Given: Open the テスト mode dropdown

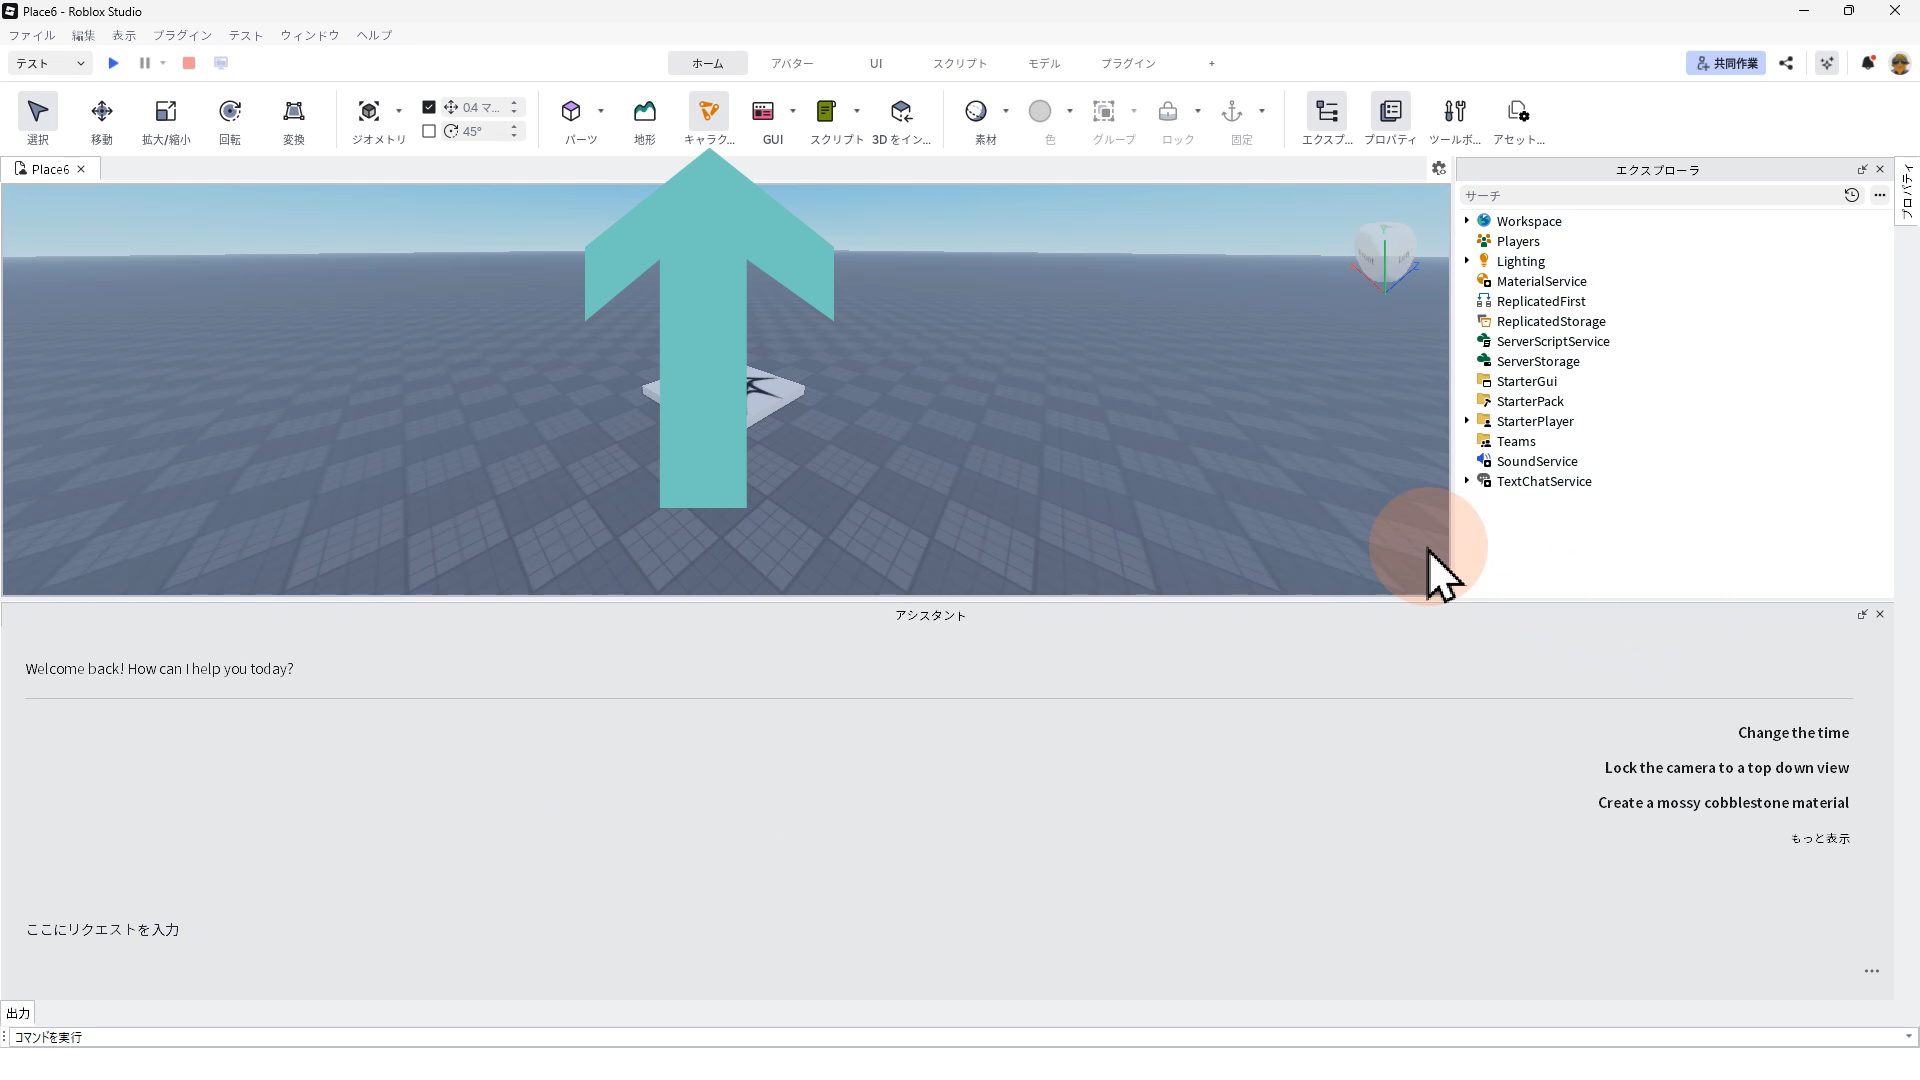Looking at the screenshot, I should (50, 63).
